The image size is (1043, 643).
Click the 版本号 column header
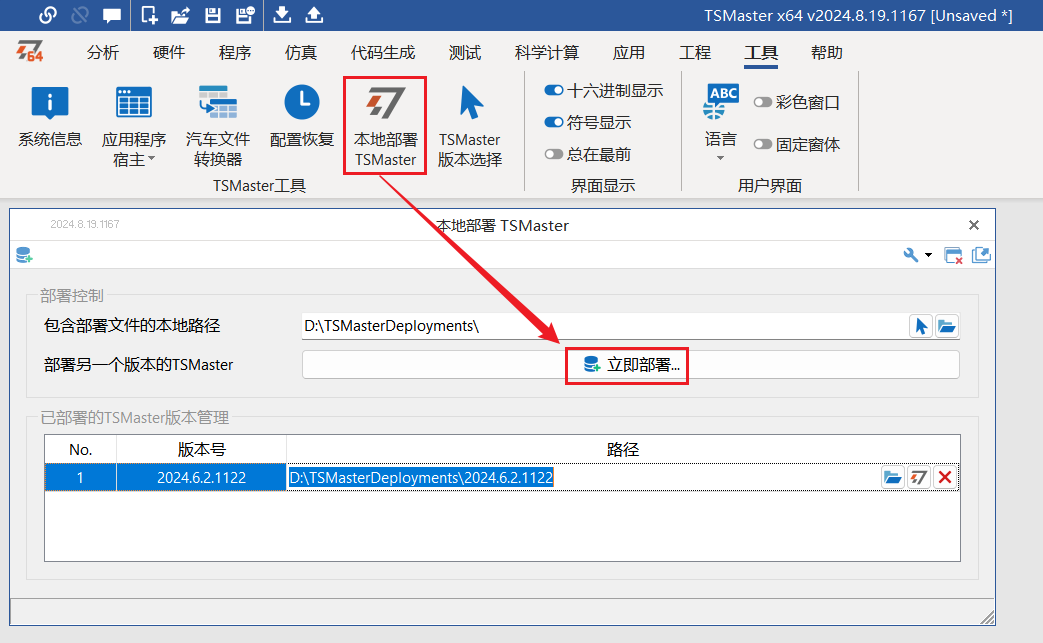coord(202,450)
